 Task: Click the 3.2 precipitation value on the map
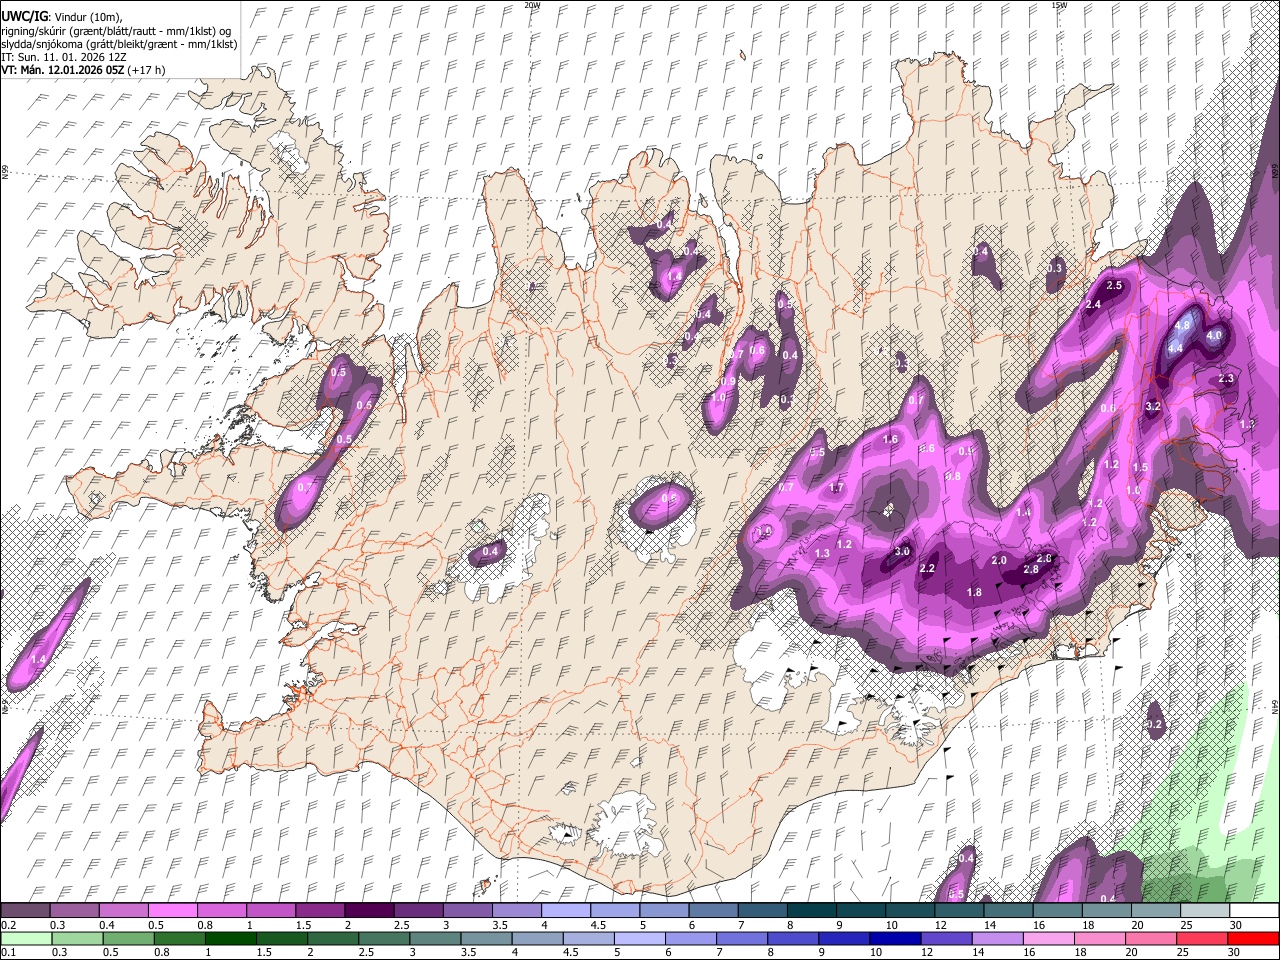(x=1152, y=406)
